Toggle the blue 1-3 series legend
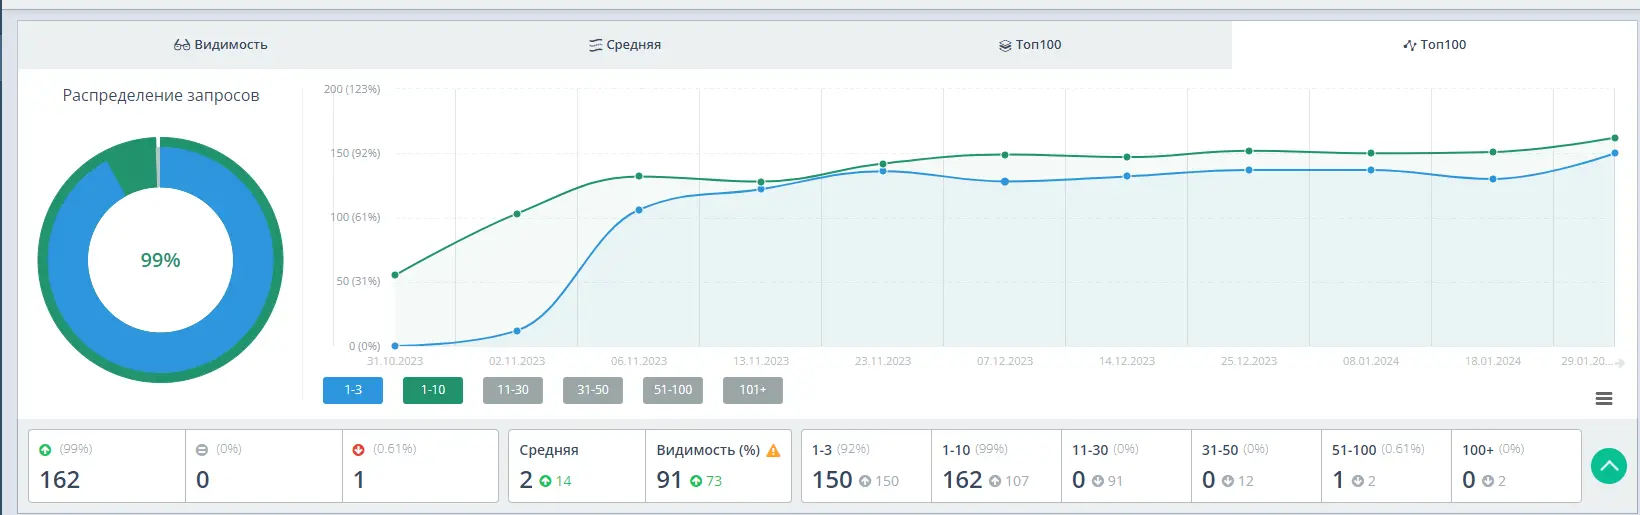Image resolution: width=1640 pixels, height=515 pixels. click(x=353, y=390)
